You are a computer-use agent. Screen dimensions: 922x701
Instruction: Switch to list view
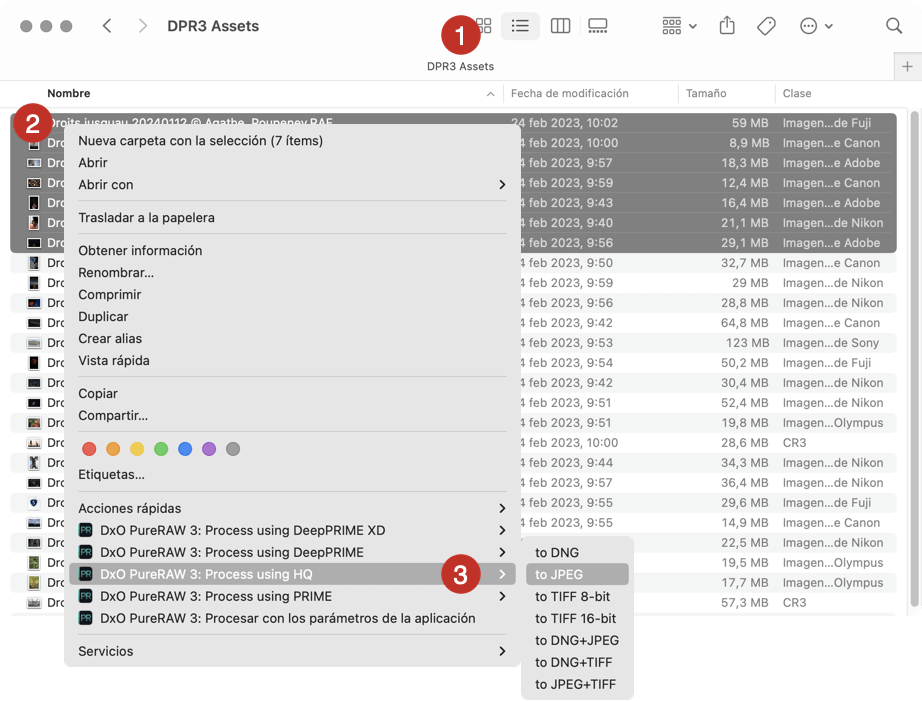click(x=520, y=26)
